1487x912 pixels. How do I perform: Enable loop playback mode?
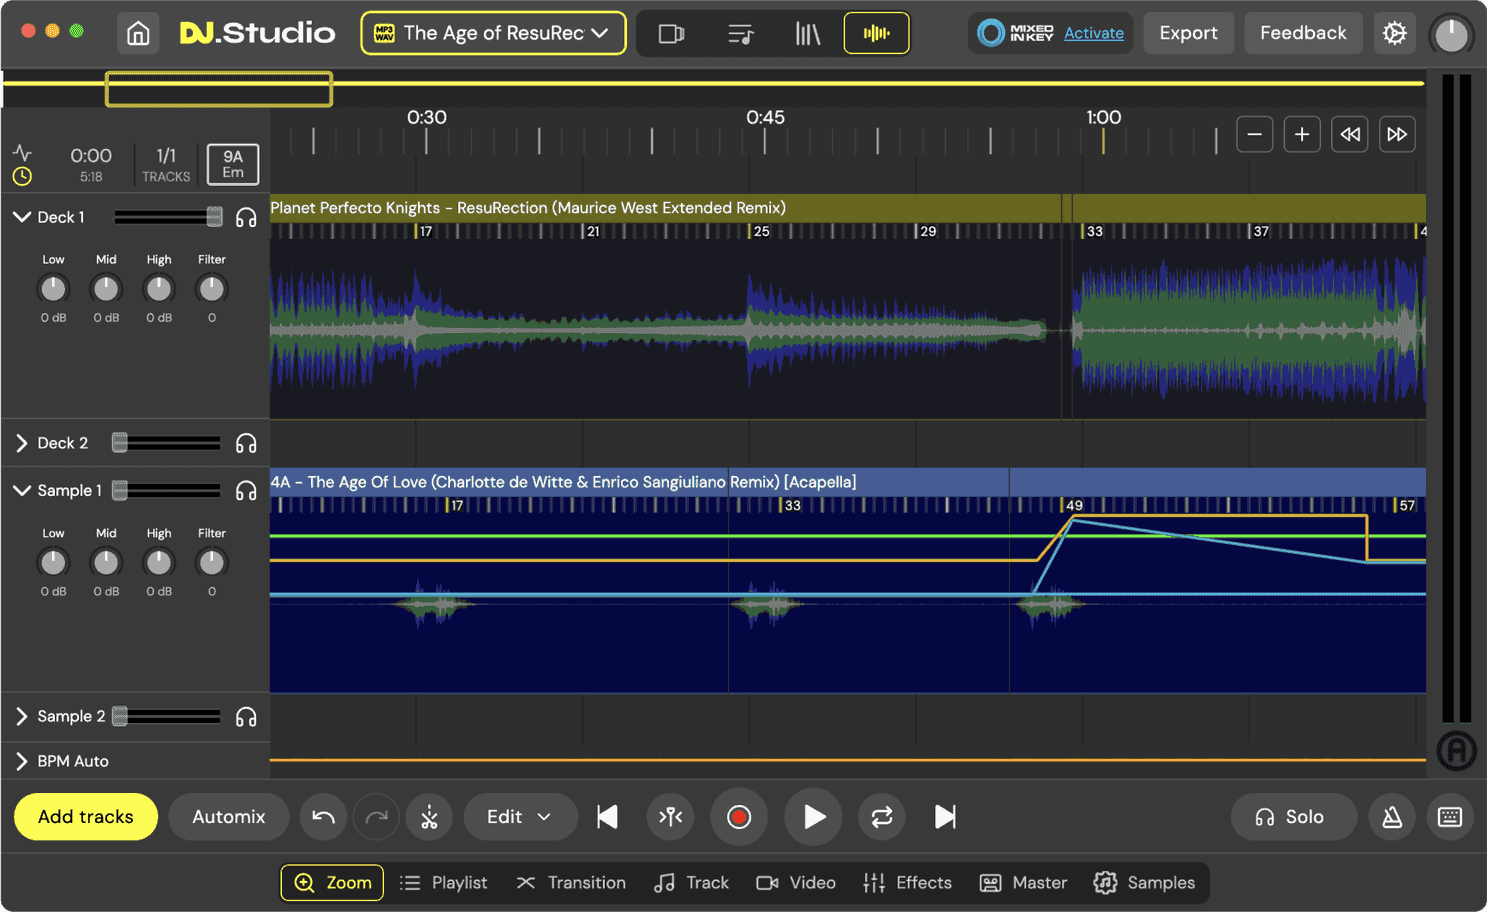click(881, 817)
